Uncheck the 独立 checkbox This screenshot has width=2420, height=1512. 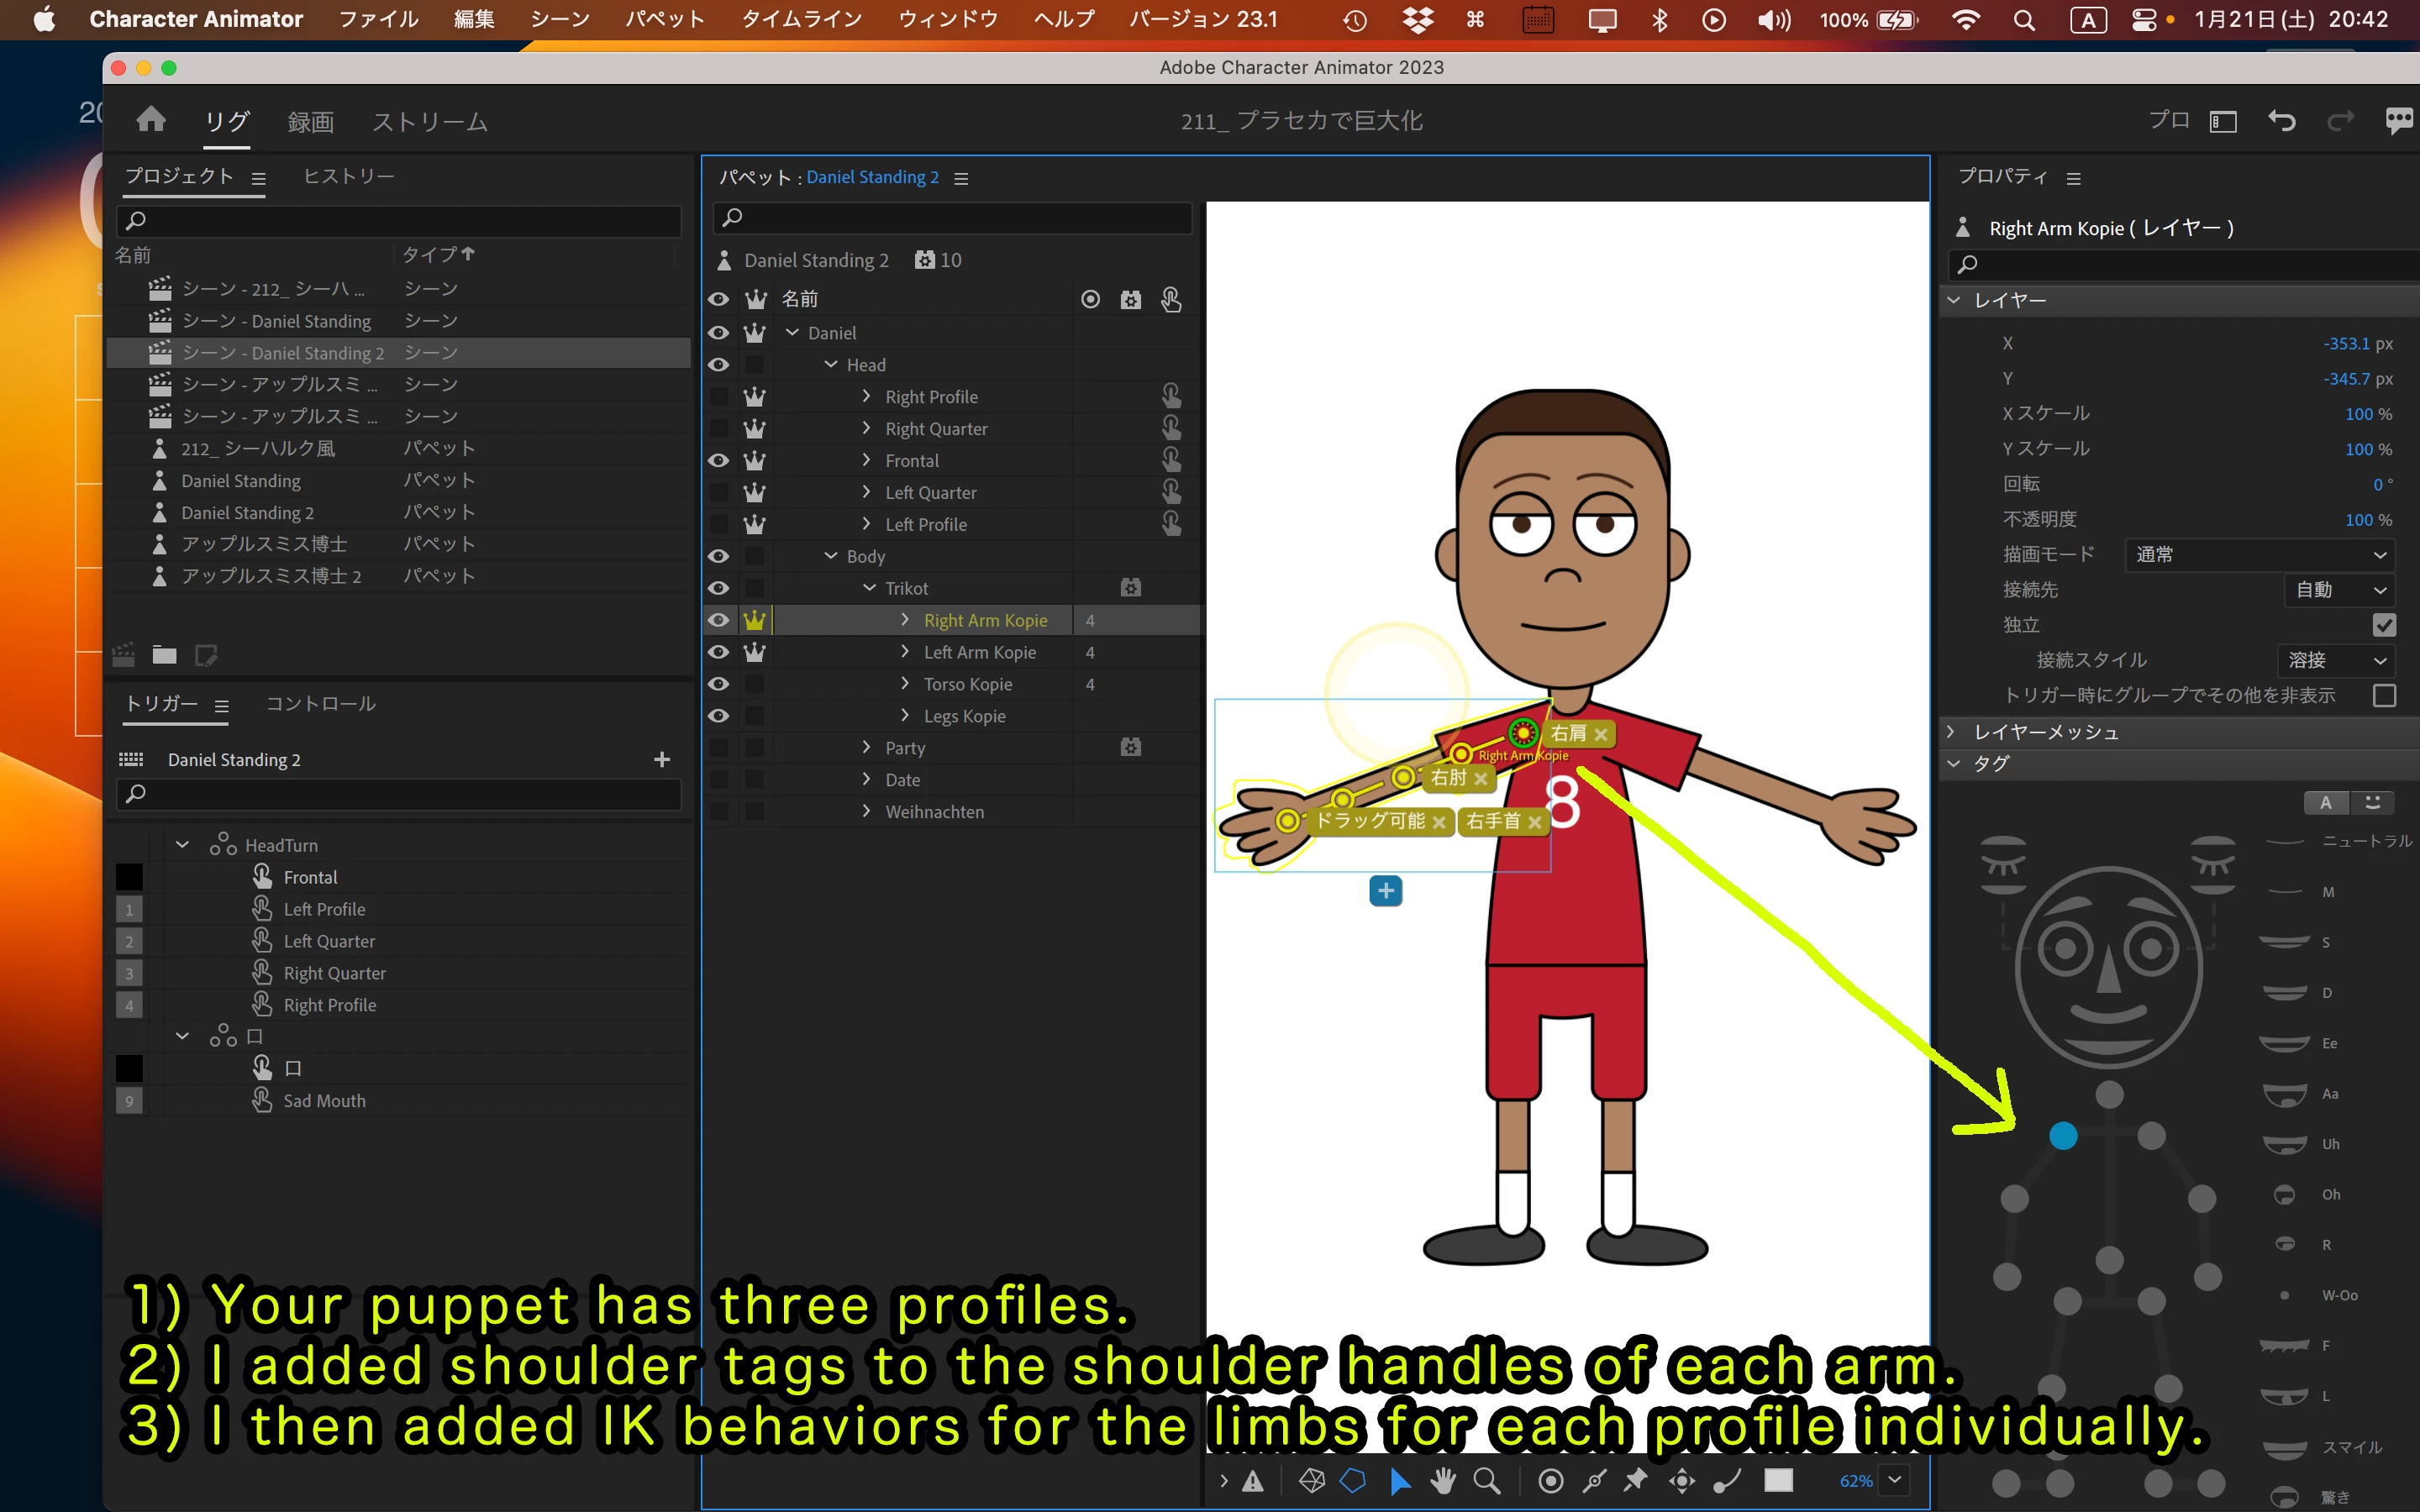(2384, 625)
